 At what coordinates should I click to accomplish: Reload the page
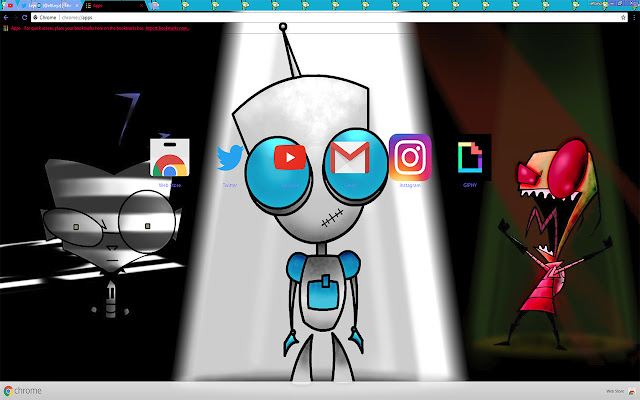click(24, 18)
